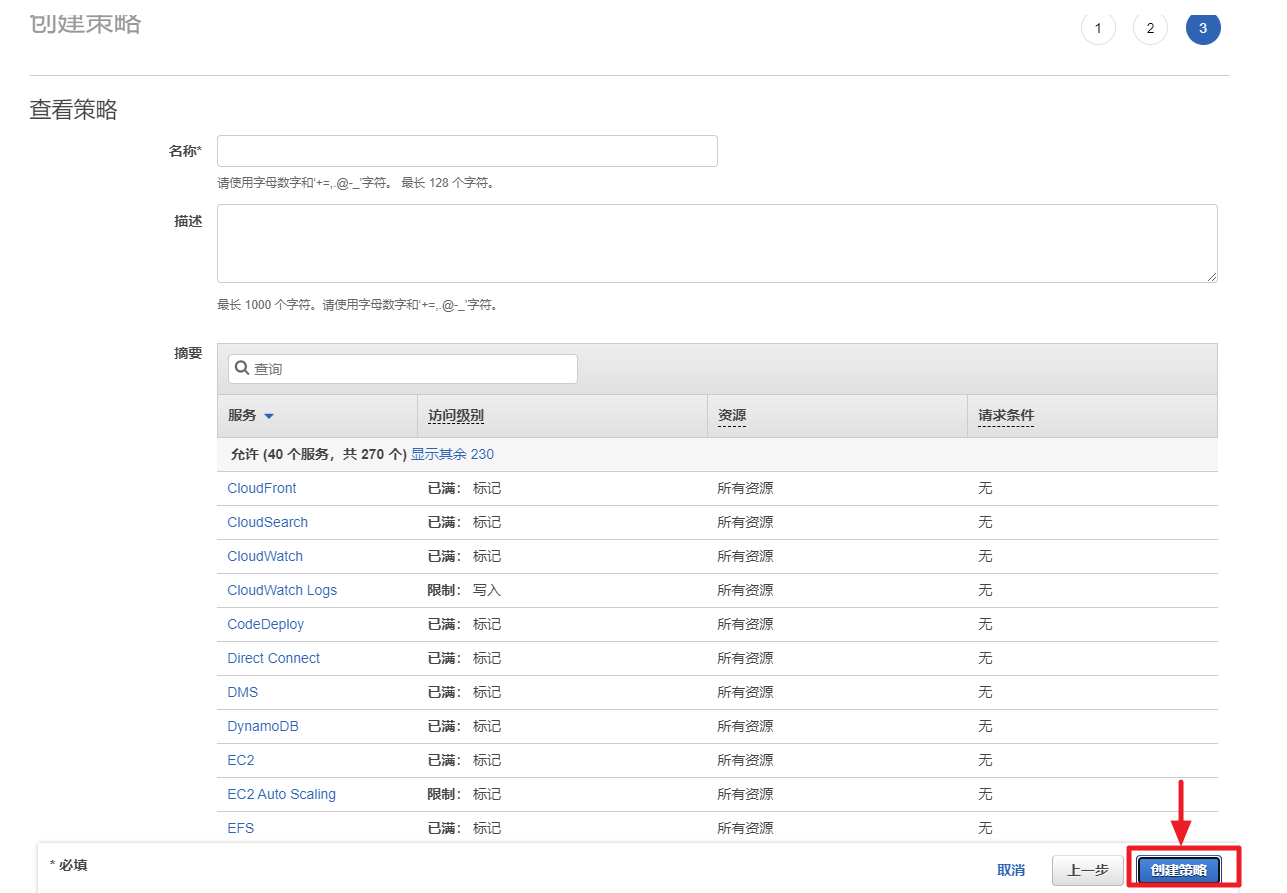
Task: Go to step 2 circle
Action: 1150,28
